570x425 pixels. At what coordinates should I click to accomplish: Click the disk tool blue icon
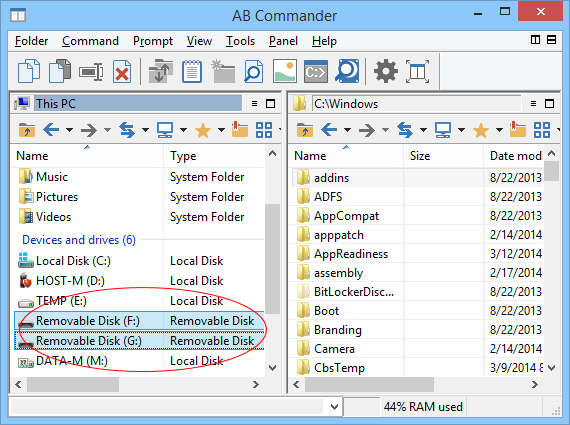tap(347, 71)
